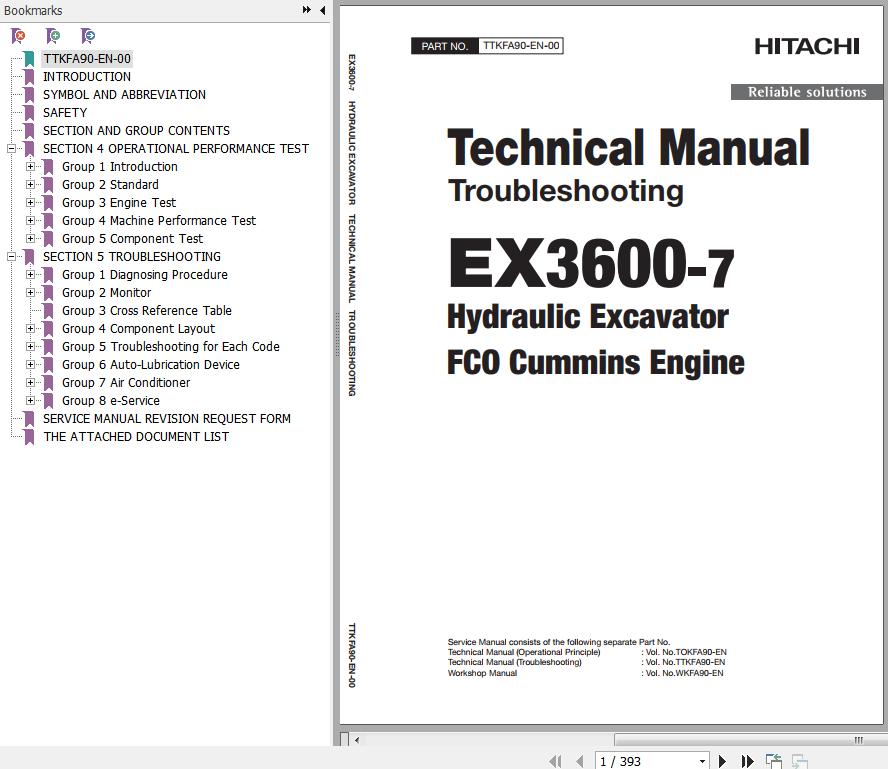Viewport: 888px width, 769px height.
Task: Expand the Bookmarks panel options double arrow
Action: [x=306, y=10]
